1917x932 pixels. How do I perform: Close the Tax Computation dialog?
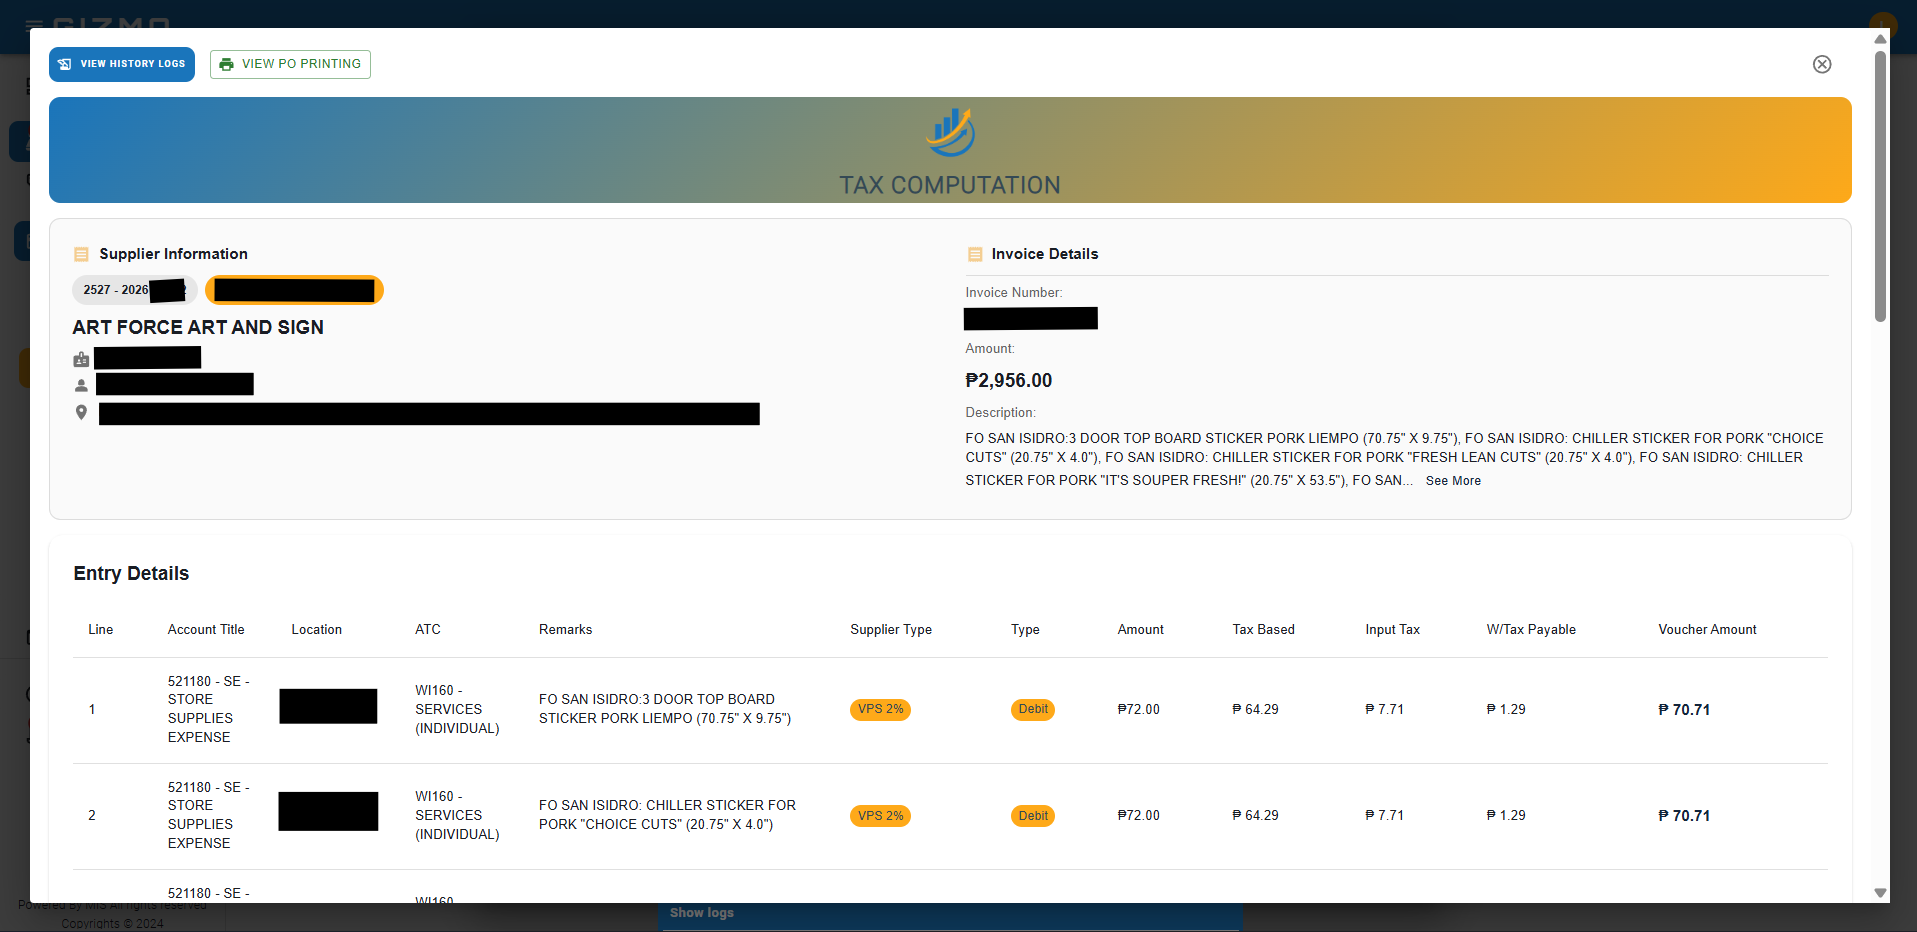point(1822,64)
